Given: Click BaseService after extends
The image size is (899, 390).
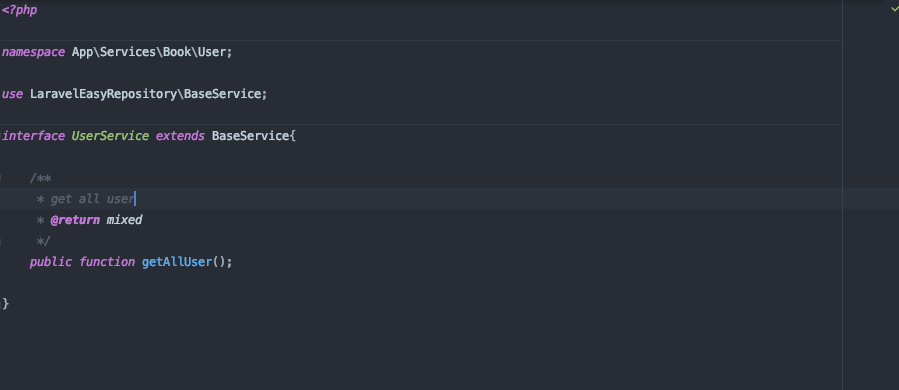Looking at the screenshot, I should (x=250, y=136).
